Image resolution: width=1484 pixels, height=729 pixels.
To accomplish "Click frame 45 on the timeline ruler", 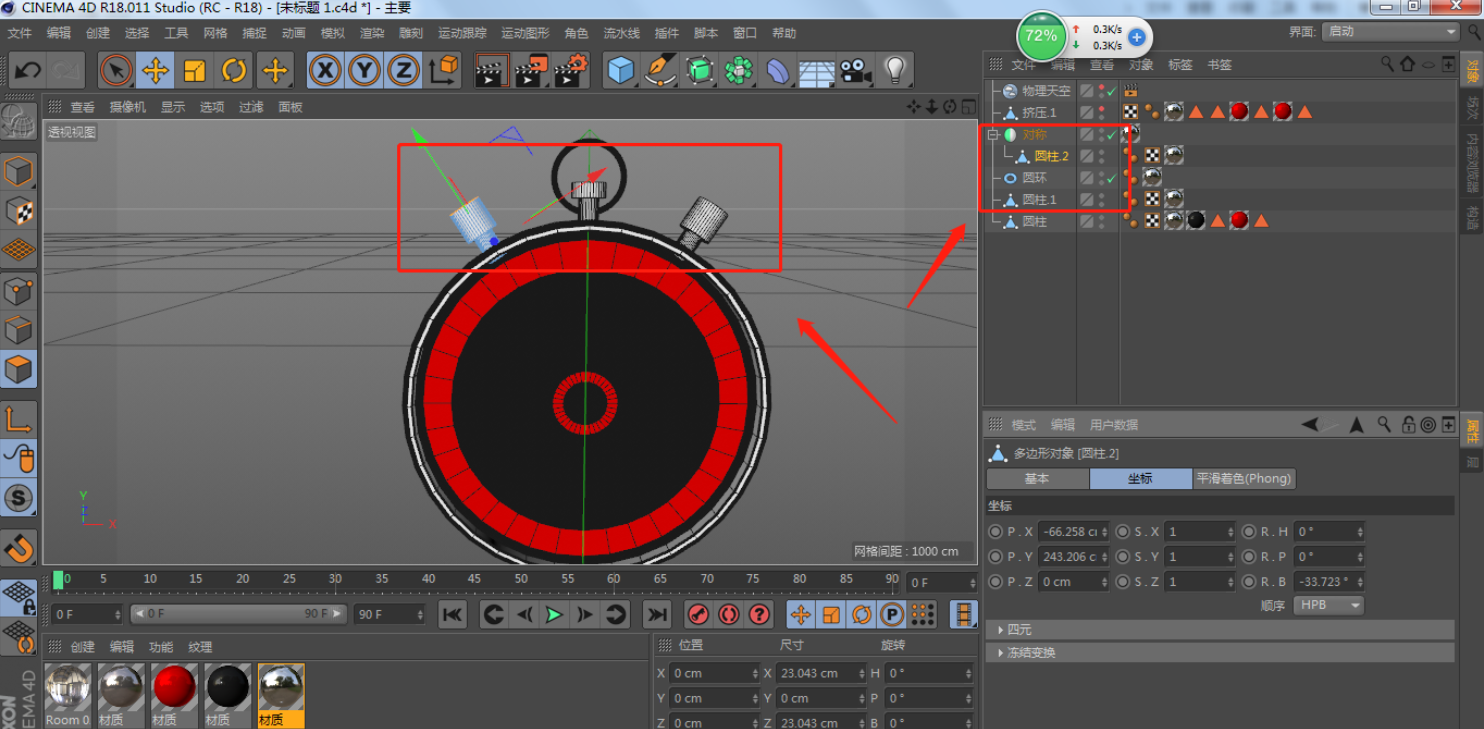I will point(475,580).
